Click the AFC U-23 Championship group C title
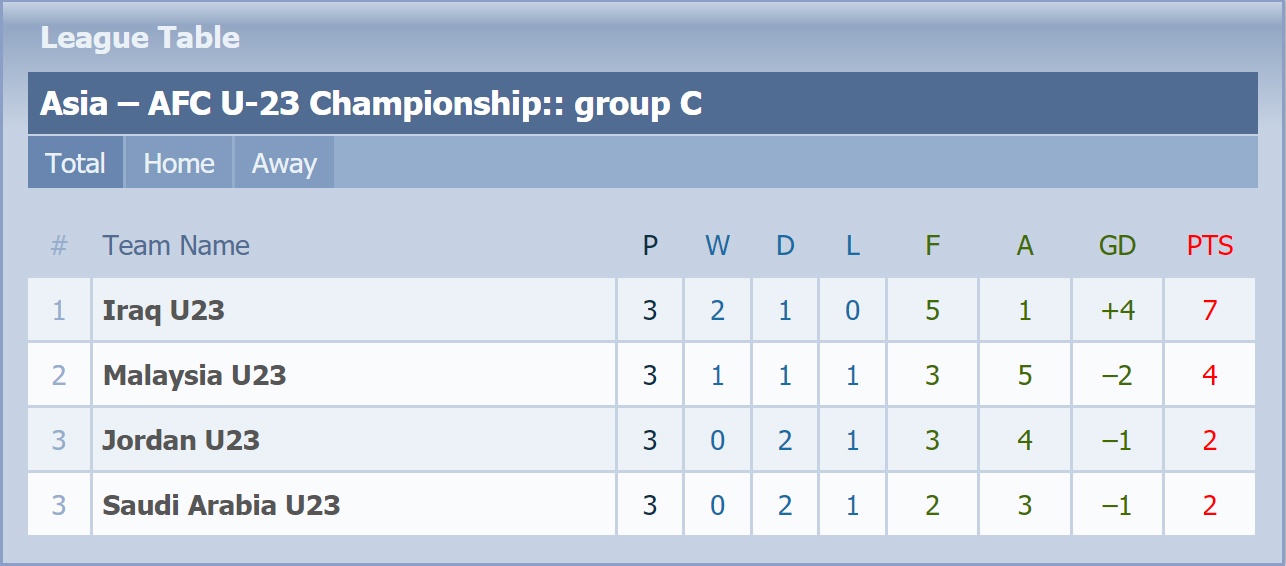The image size is (1286, 566). pyautogui.click(x=371, y=103)
